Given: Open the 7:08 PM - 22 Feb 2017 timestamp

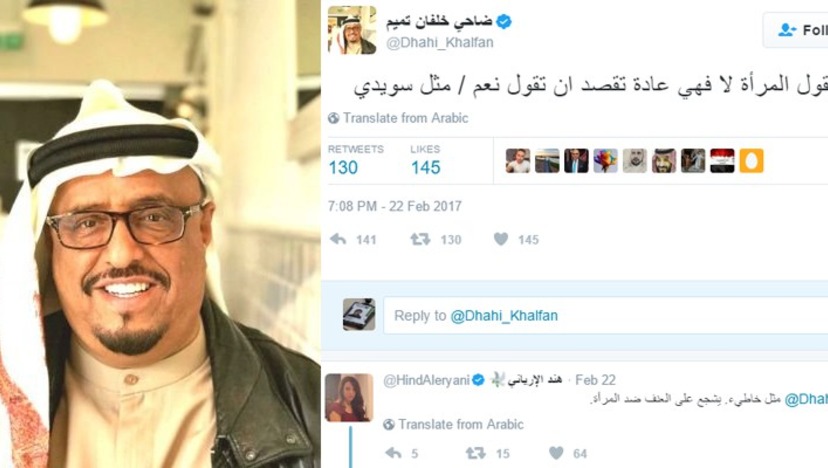Looking at the screenshot, I should click(394, 206).
